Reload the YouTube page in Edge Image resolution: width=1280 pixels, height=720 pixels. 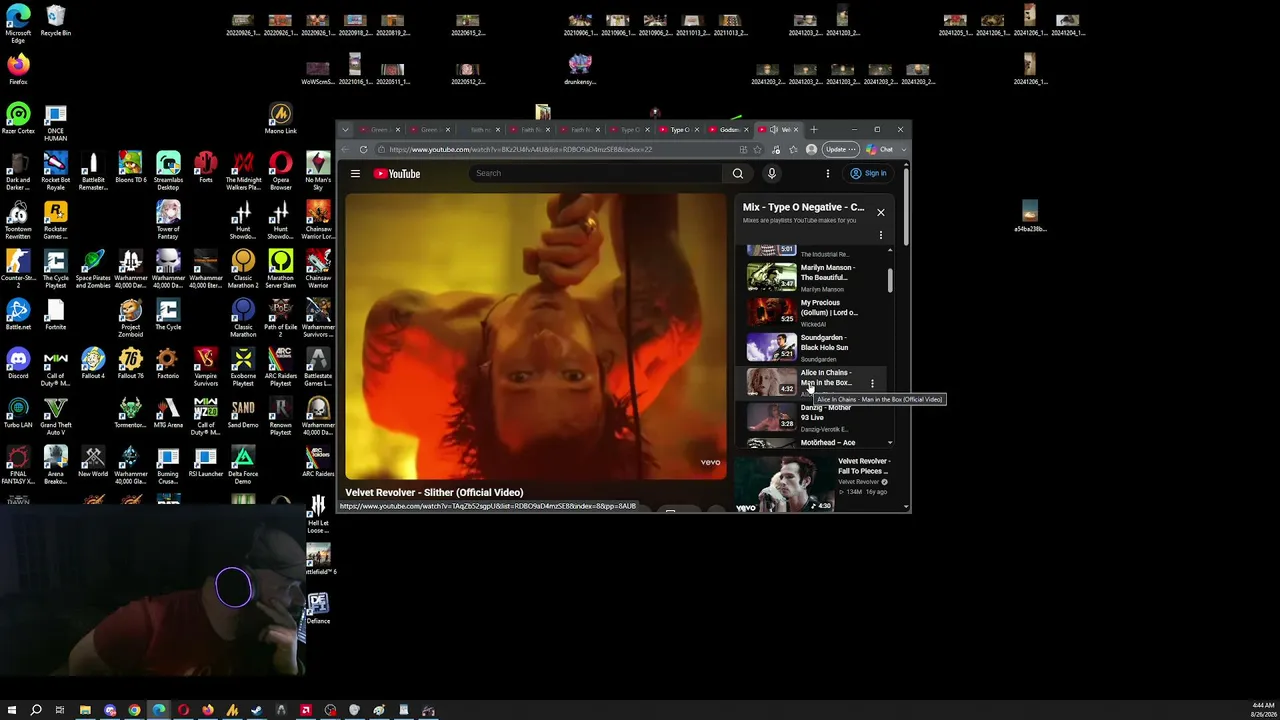point(363,150)
